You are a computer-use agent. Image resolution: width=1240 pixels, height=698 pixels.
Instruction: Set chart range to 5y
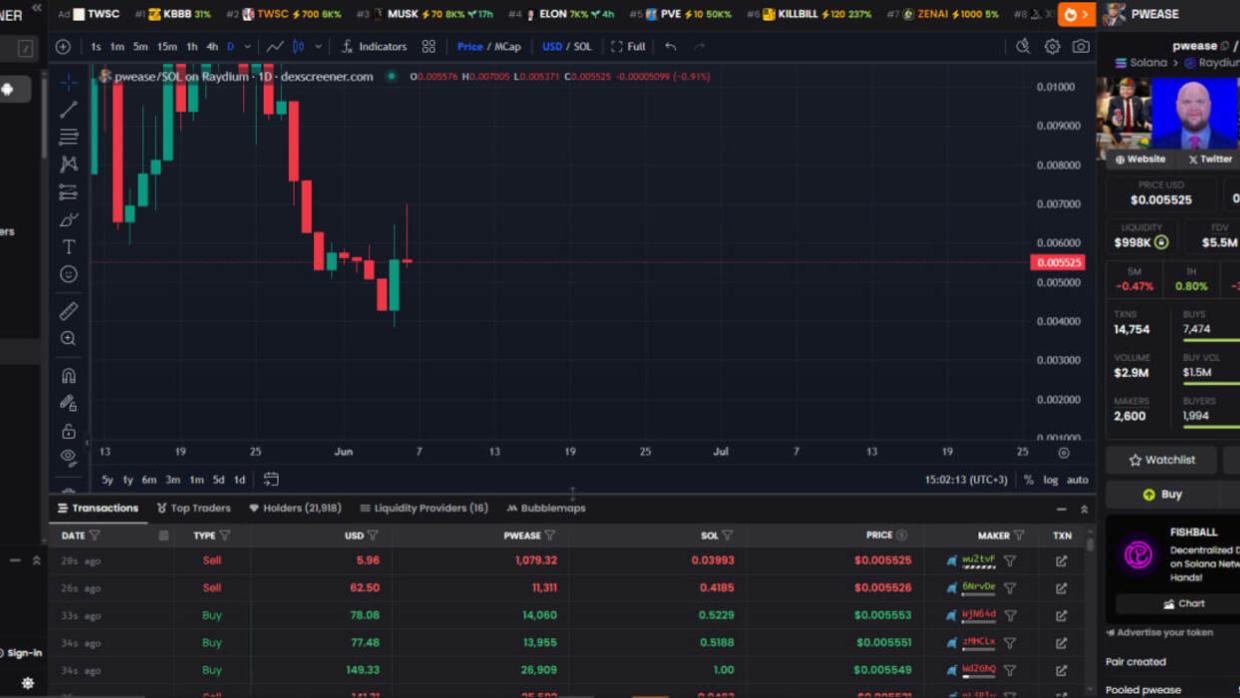[x=107, y=480]
